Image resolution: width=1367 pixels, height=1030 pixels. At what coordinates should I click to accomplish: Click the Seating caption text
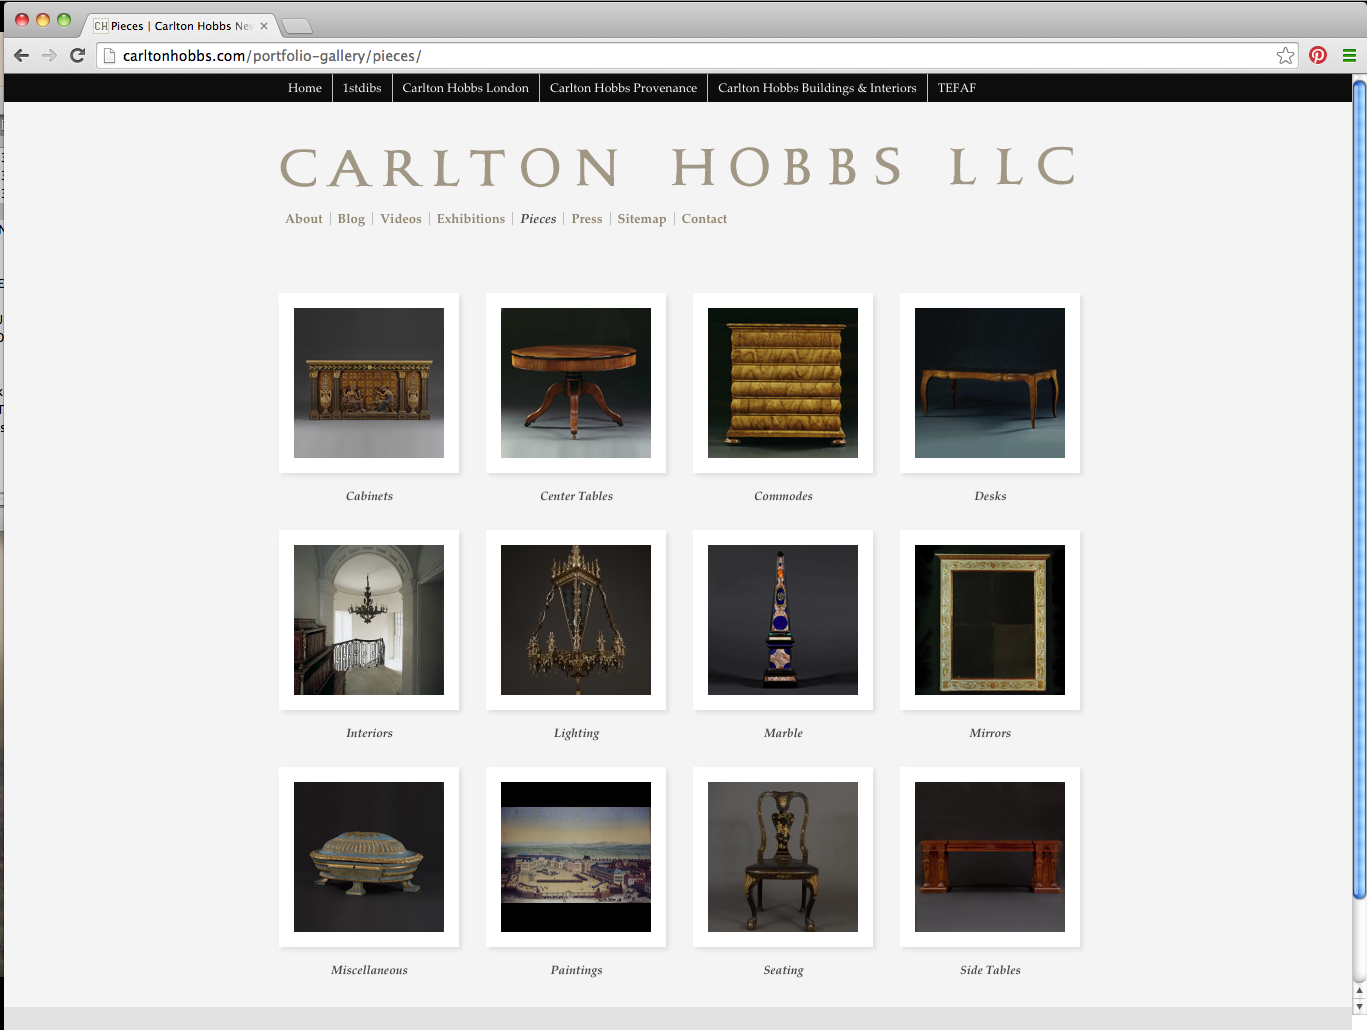click(x=783, y=970)
